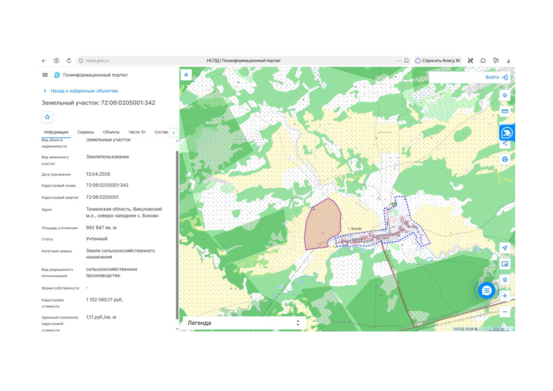
Task: Click the map marker tool below mini-map
Action: pos(505,280)
